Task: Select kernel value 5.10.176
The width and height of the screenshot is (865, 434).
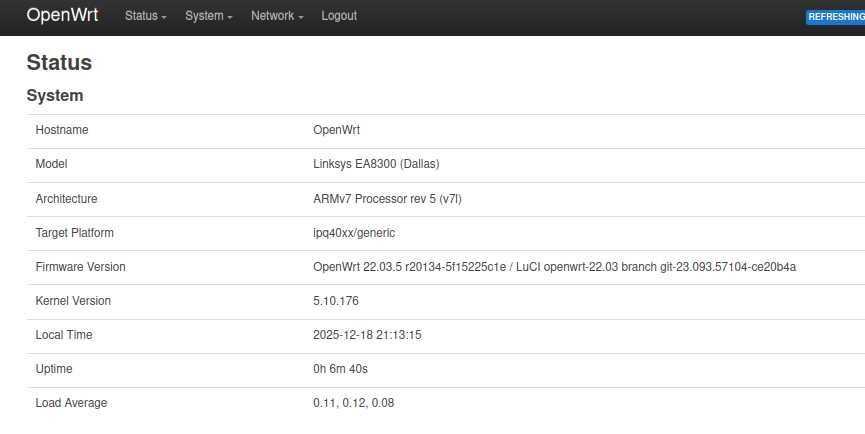Action: [336, 301]
